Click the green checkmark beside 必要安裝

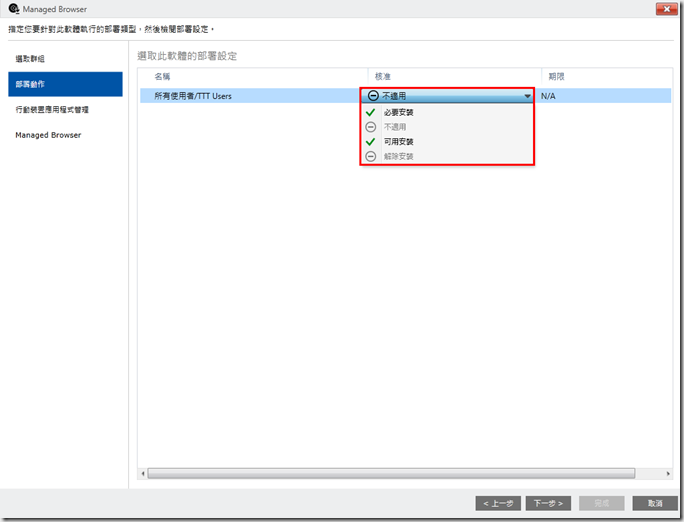(371, 113)
